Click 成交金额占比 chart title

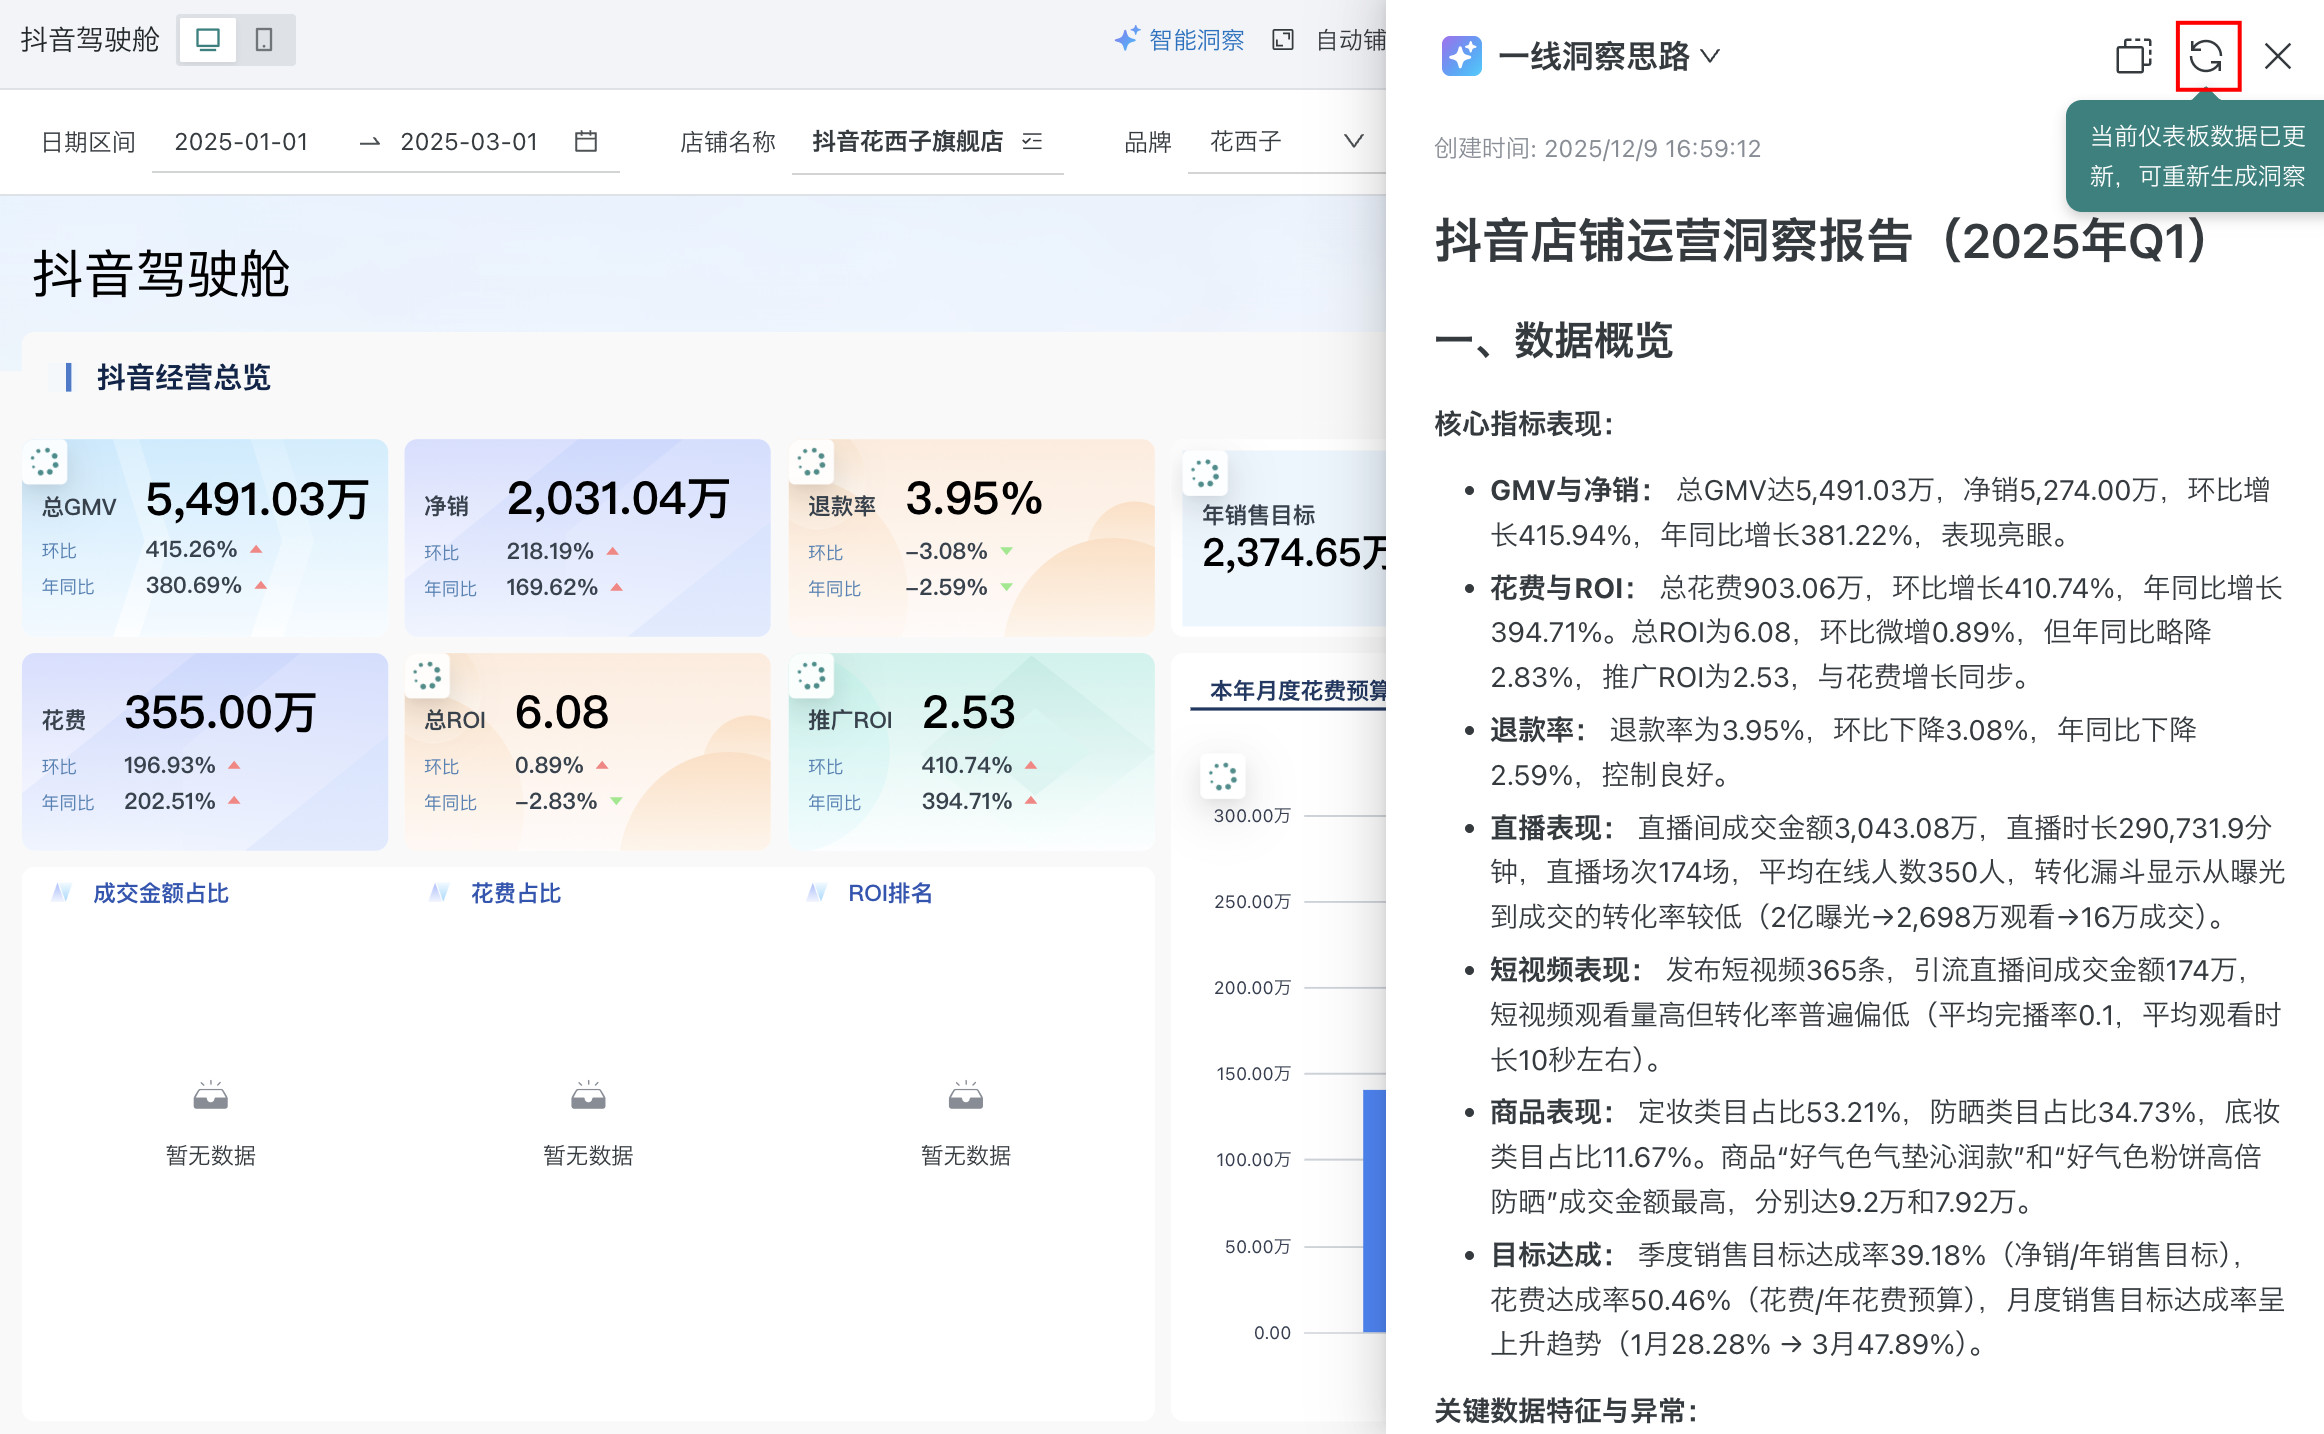click(x=160, y=893)
